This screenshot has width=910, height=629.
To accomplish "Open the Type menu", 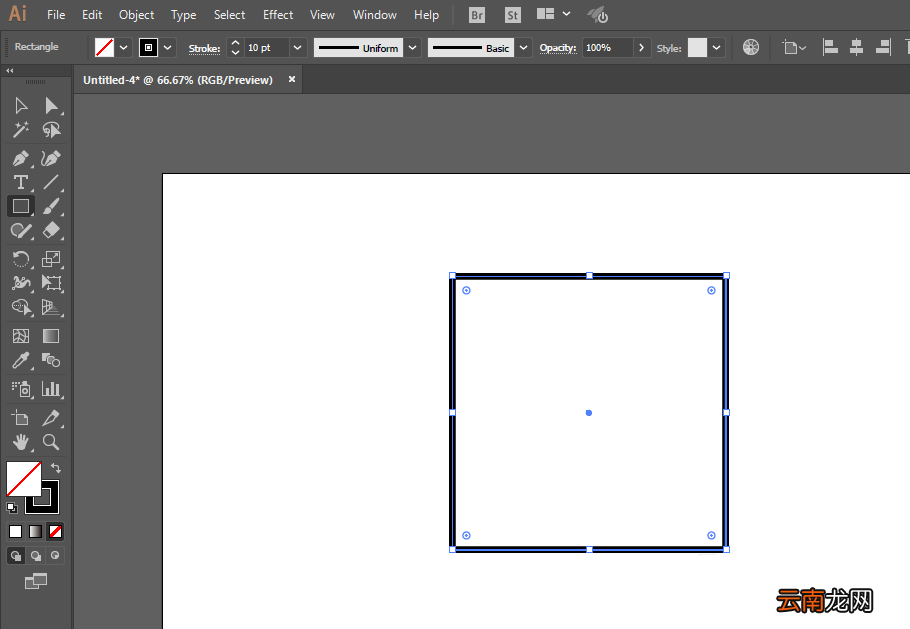I will click(x=183, y=15).
